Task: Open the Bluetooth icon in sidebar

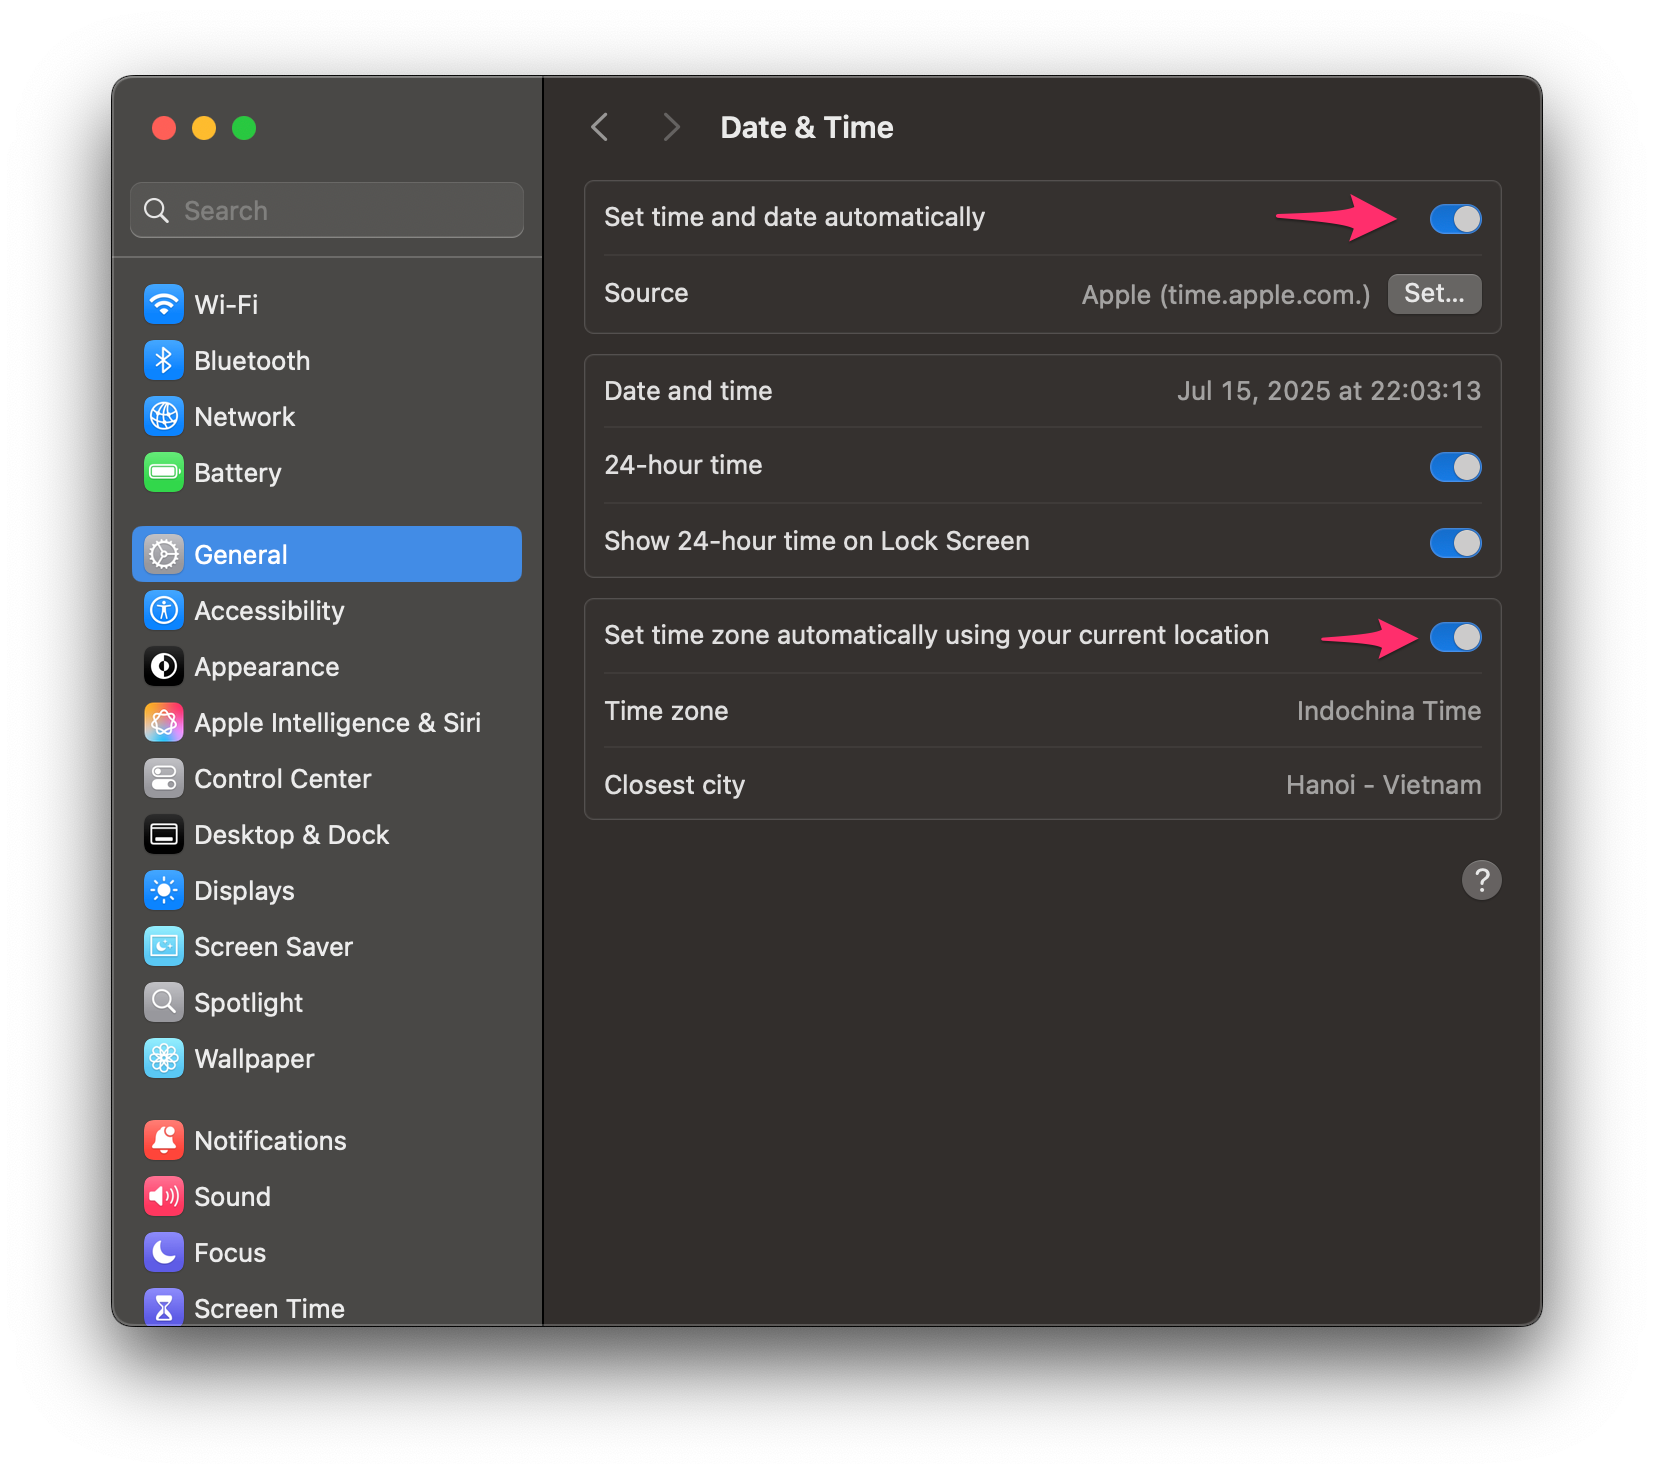Action: (x=164, y=360)
